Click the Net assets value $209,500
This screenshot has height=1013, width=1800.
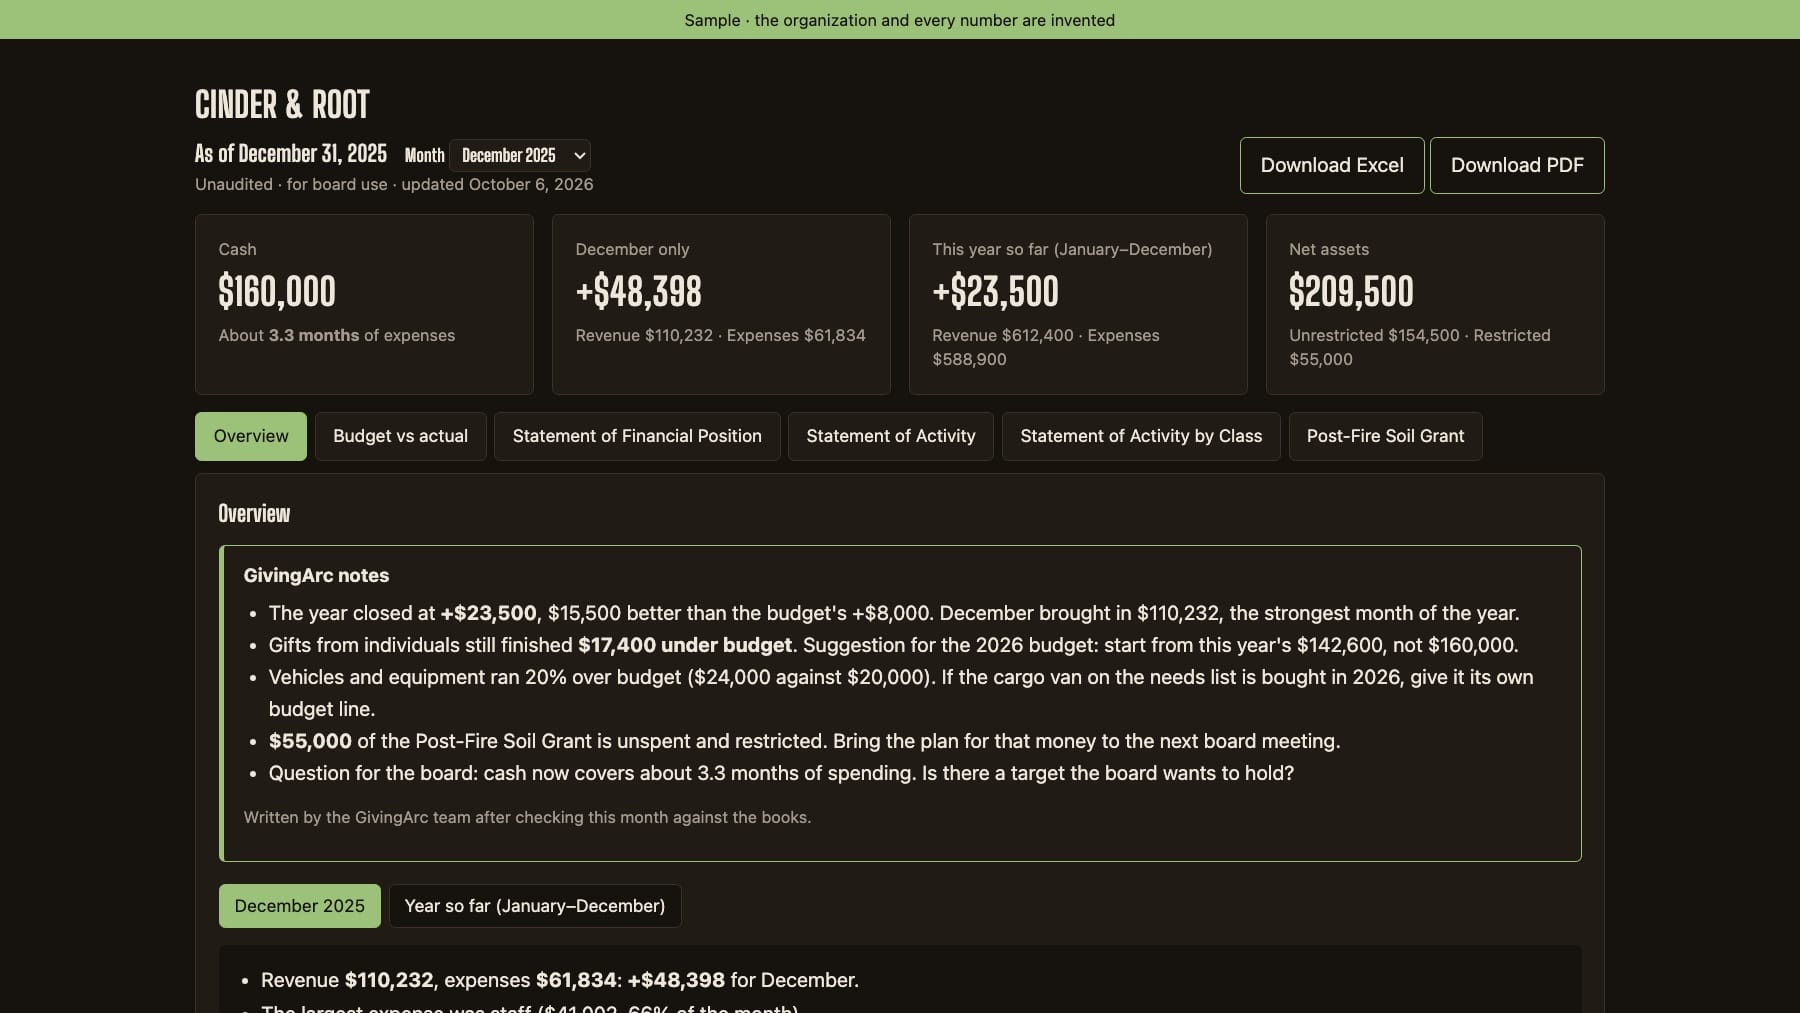(1351, 291)
